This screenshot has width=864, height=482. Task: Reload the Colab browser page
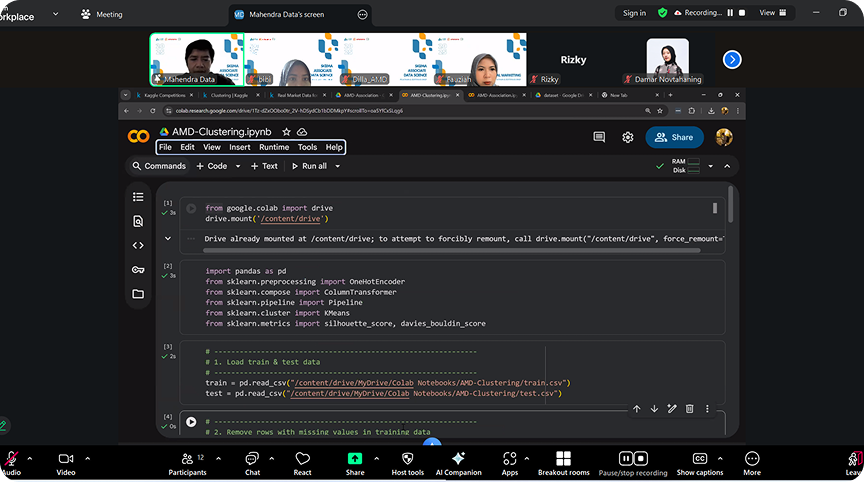pyautogui.click(x=153, y=111)
